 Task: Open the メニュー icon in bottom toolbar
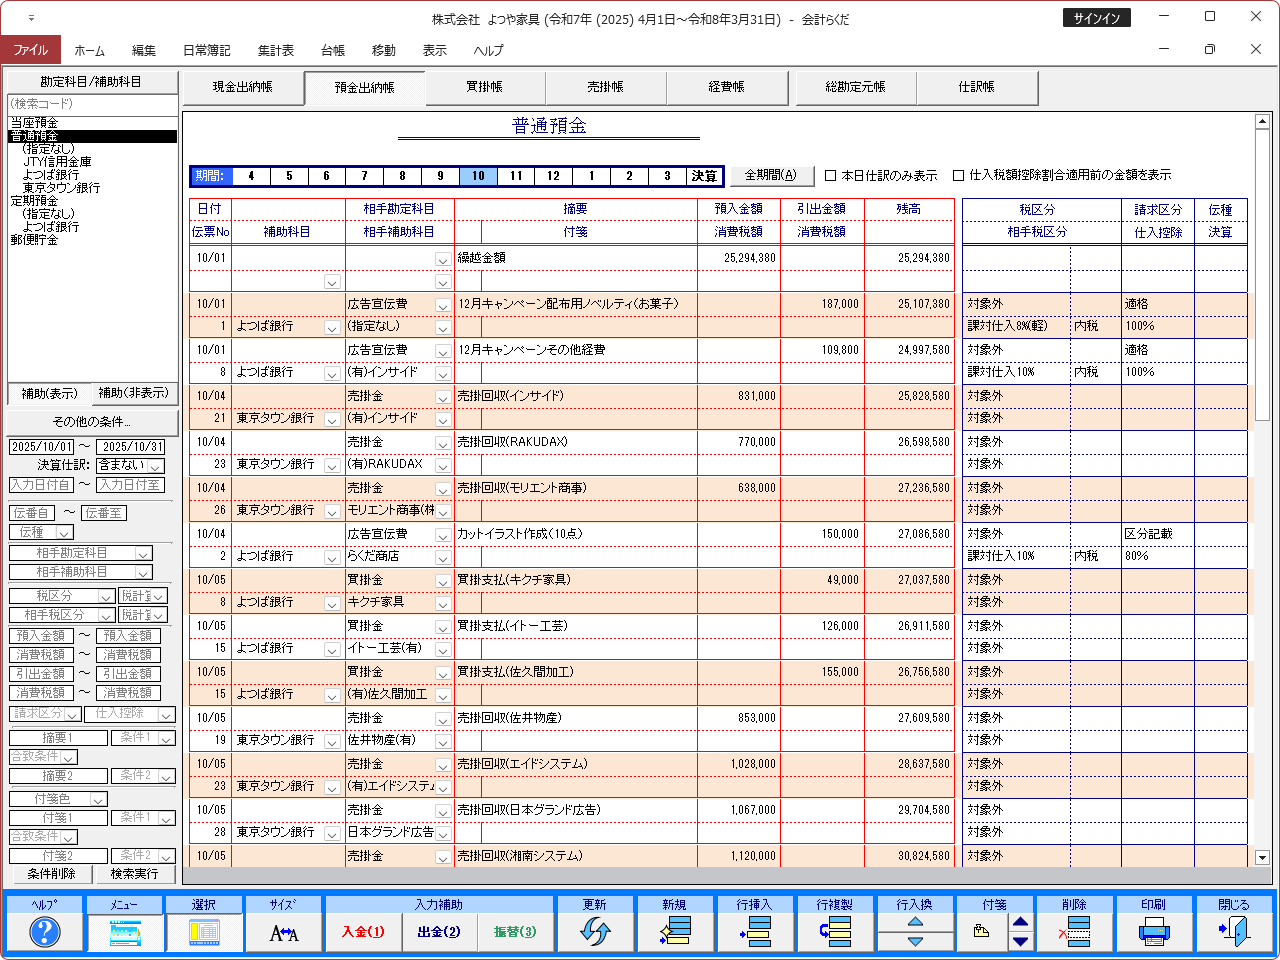point(124,932)
